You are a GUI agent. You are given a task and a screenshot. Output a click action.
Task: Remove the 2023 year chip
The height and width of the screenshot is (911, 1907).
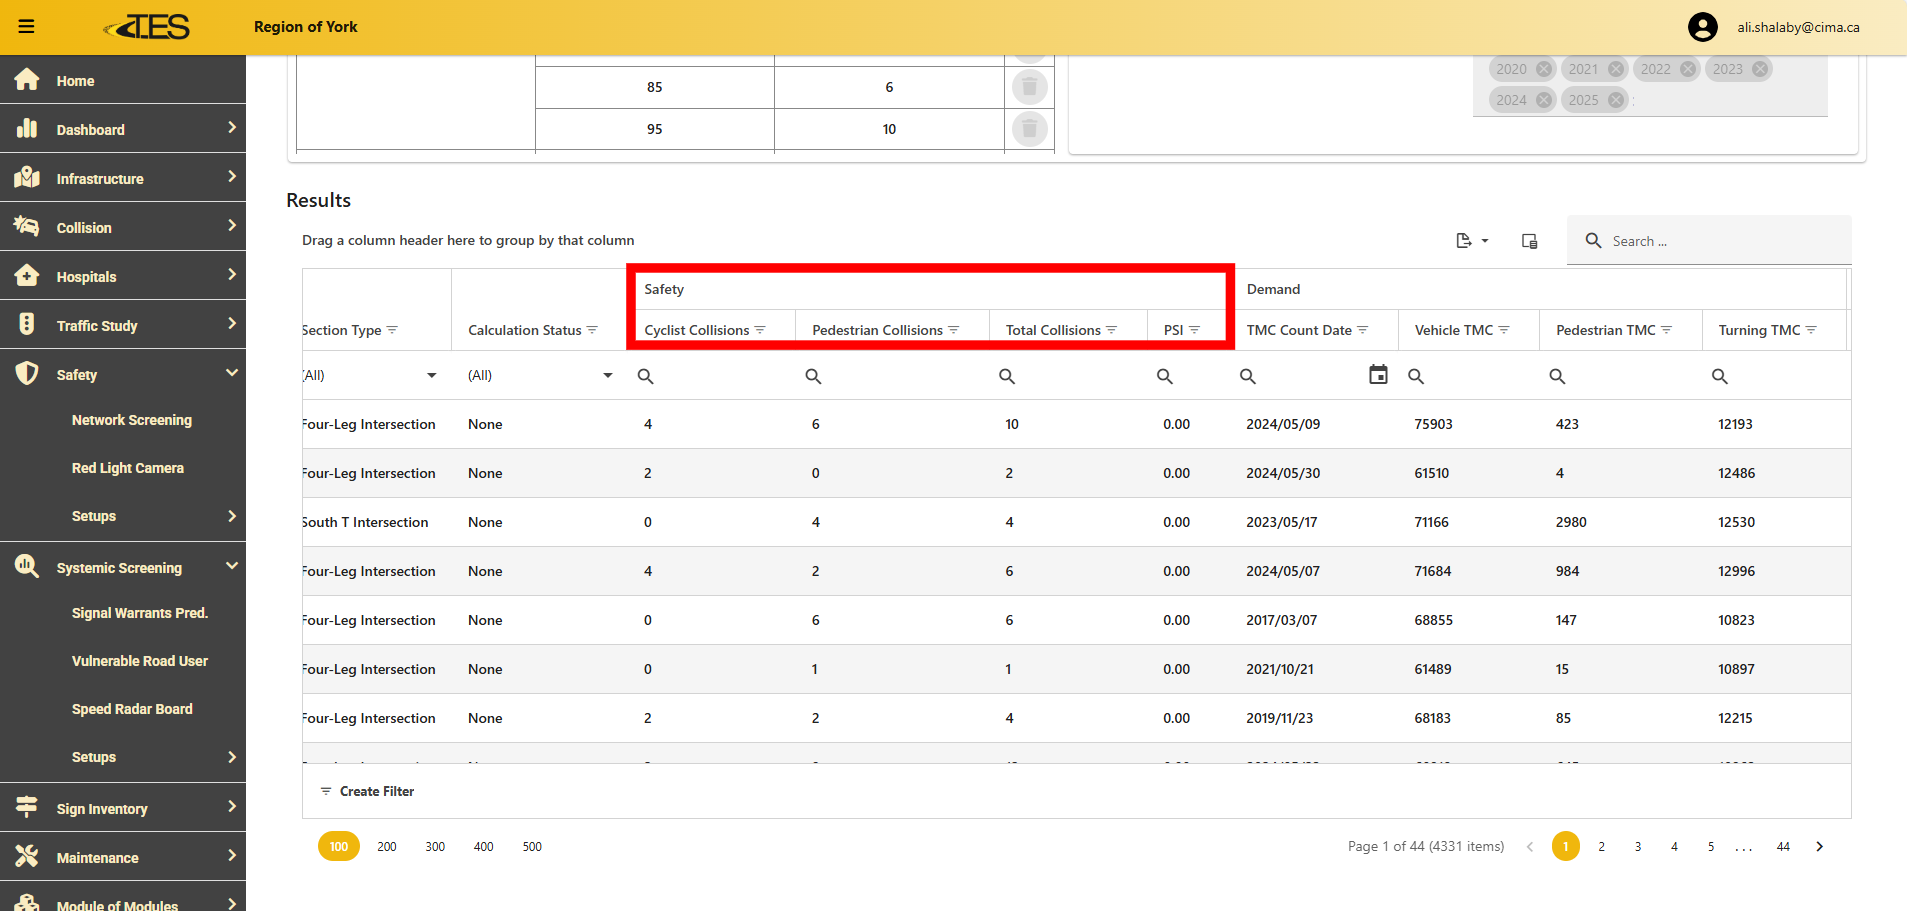pyautogui.click(x=1760, y=69)
